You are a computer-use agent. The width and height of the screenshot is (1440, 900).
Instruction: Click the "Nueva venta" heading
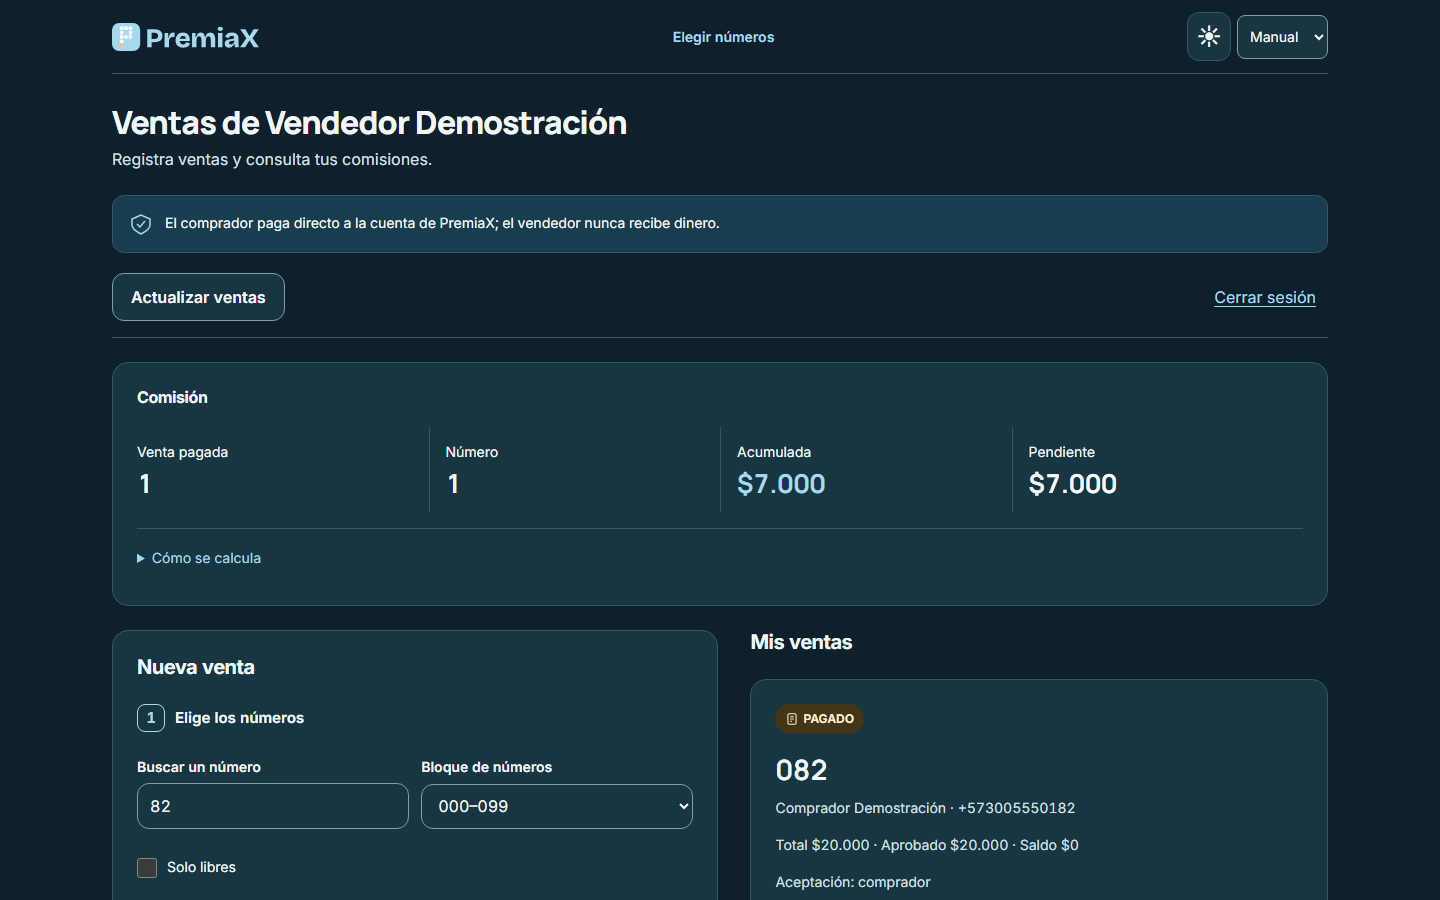point(196,667)
